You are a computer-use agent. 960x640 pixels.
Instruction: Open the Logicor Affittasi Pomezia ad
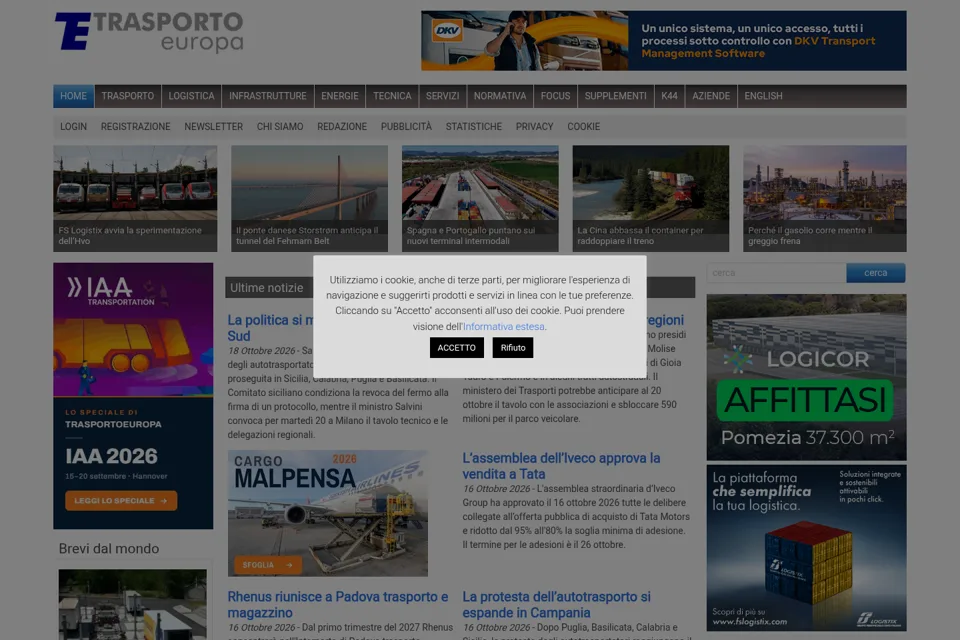pos(806,377)
